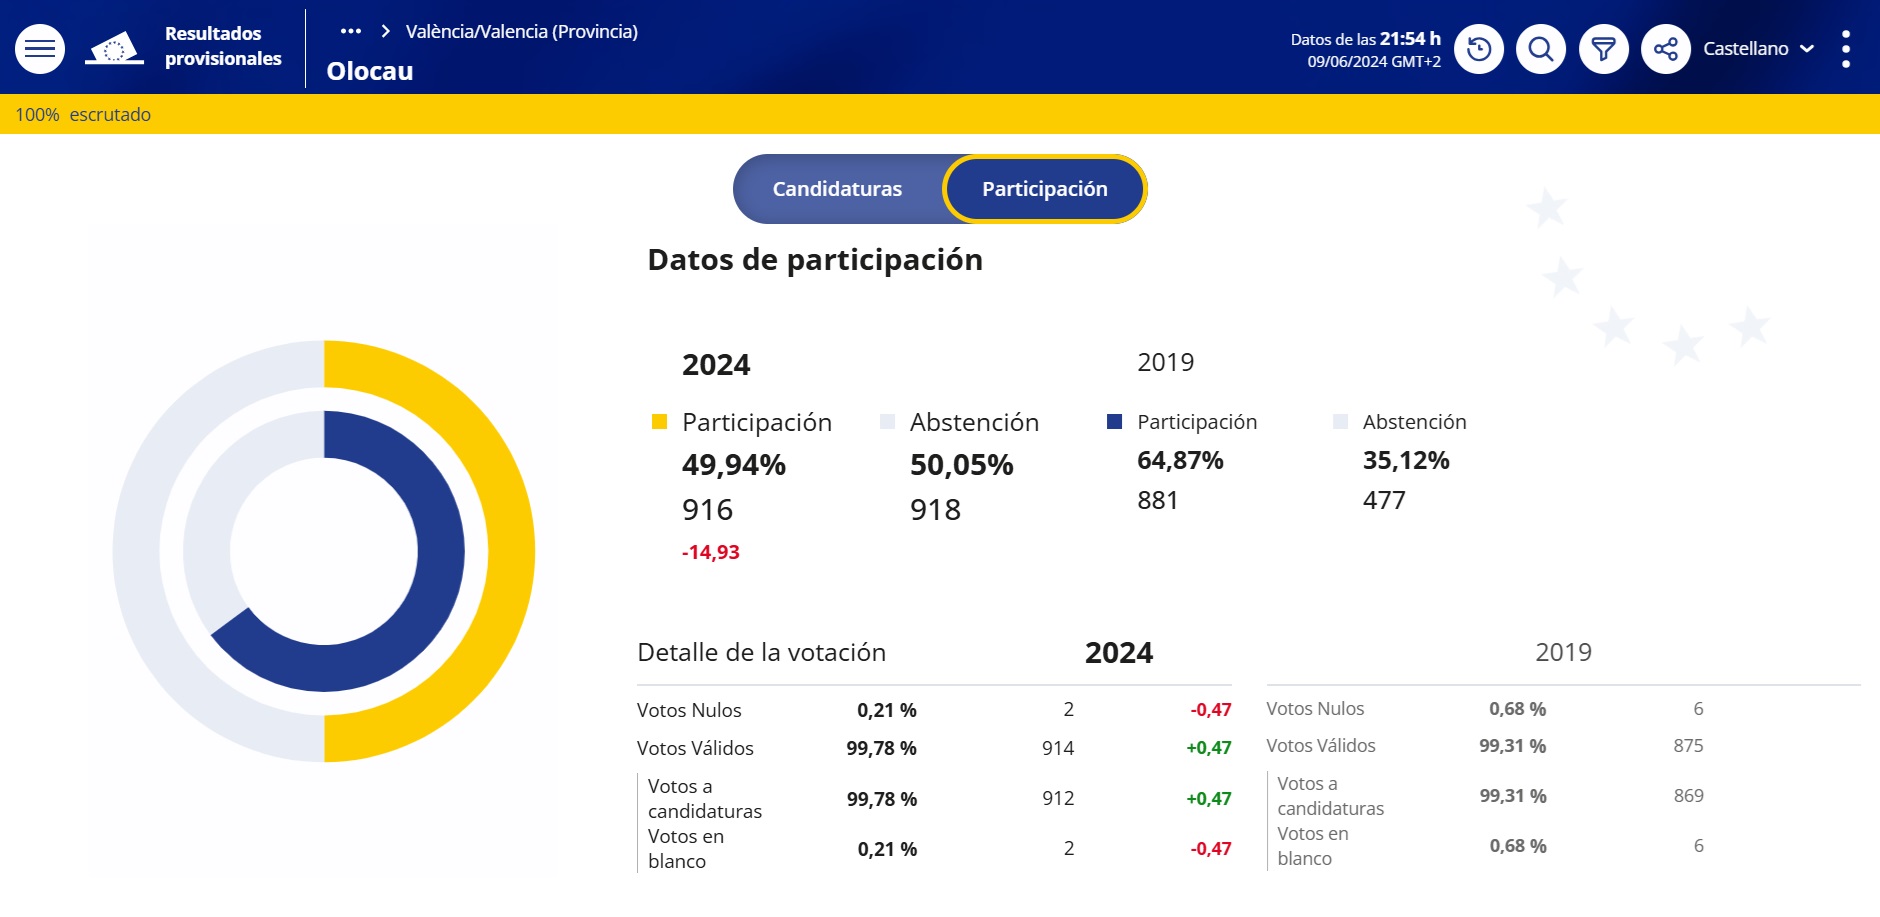The image size is (1880, 917).
Task: Click the yellow 2024 Participación legend square
Action: (x=659, y=422)
